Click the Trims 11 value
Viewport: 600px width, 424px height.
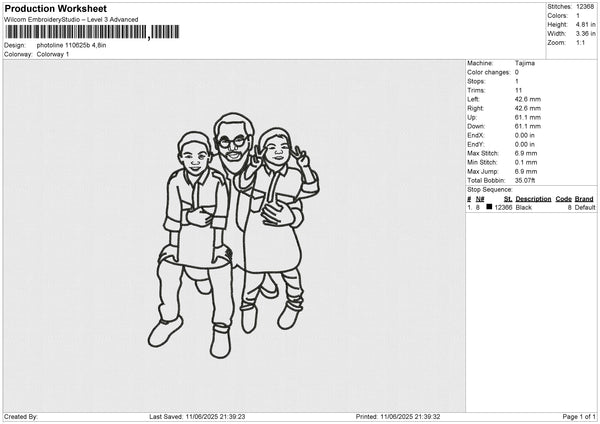pos(518,90)
